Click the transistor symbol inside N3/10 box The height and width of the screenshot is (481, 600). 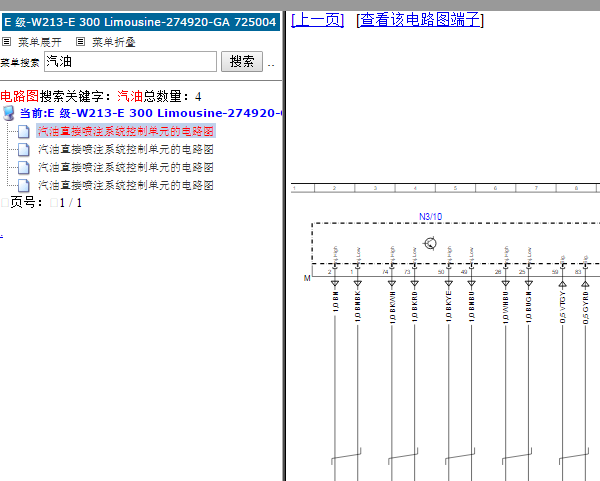(430, 243)
